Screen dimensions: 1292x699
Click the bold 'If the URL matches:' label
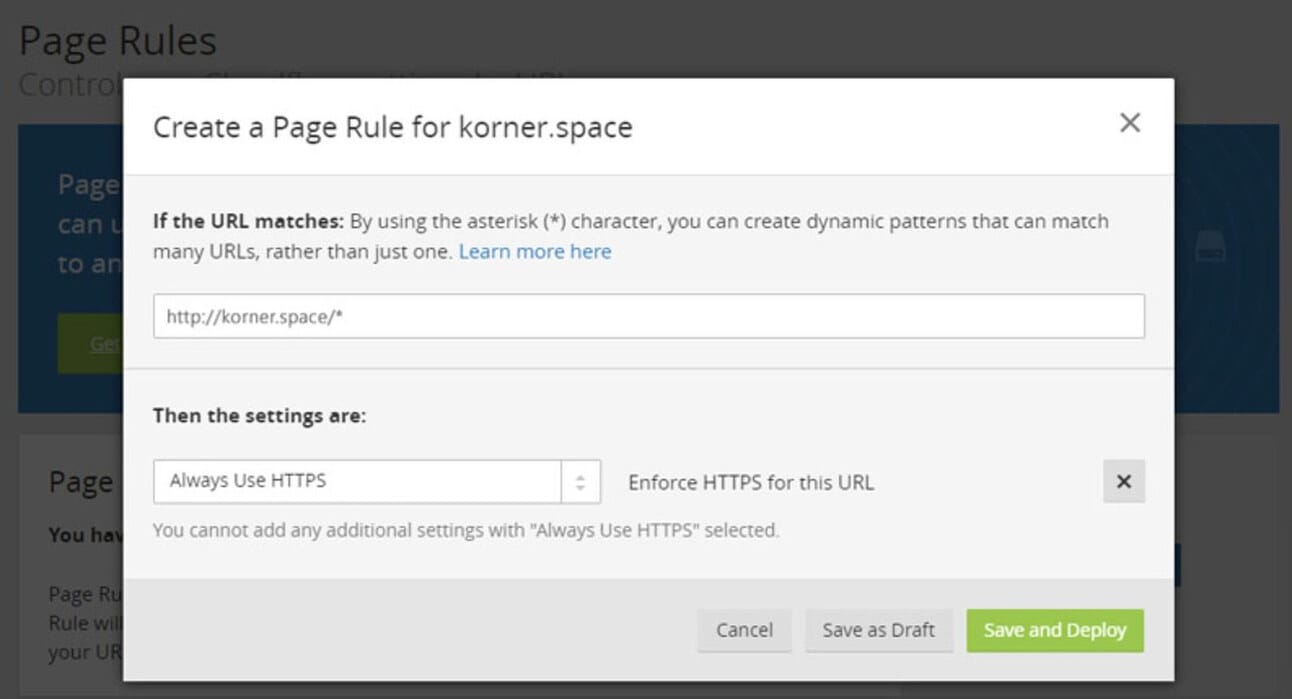(248, 221)
